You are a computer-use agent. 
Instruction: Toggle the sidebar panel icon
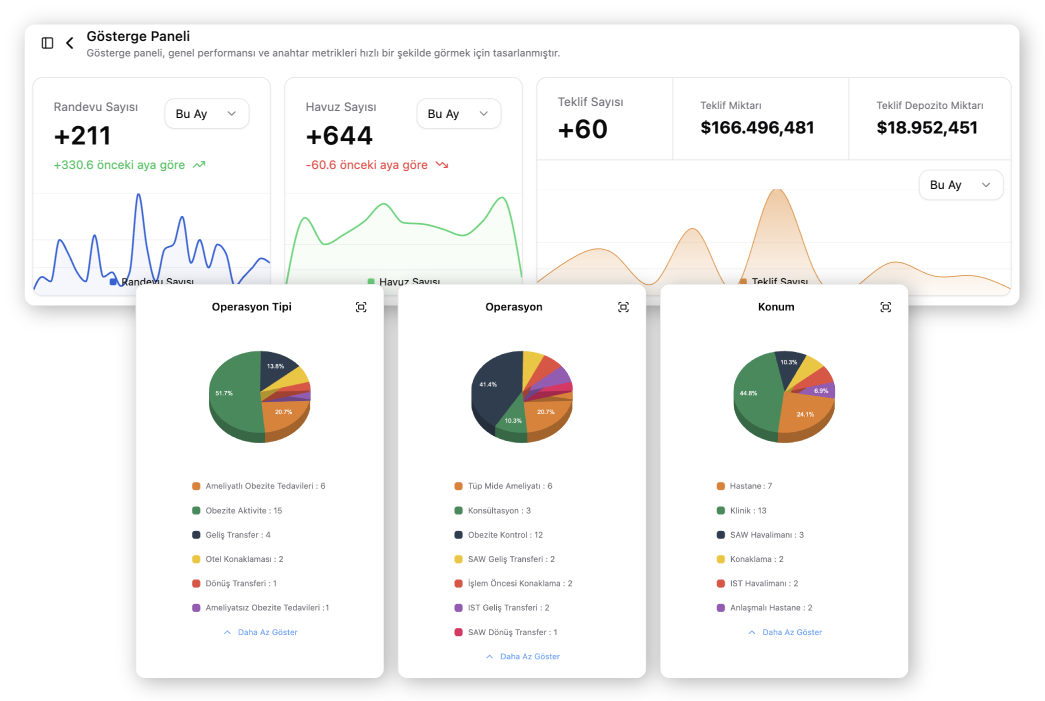click(47, 43)
